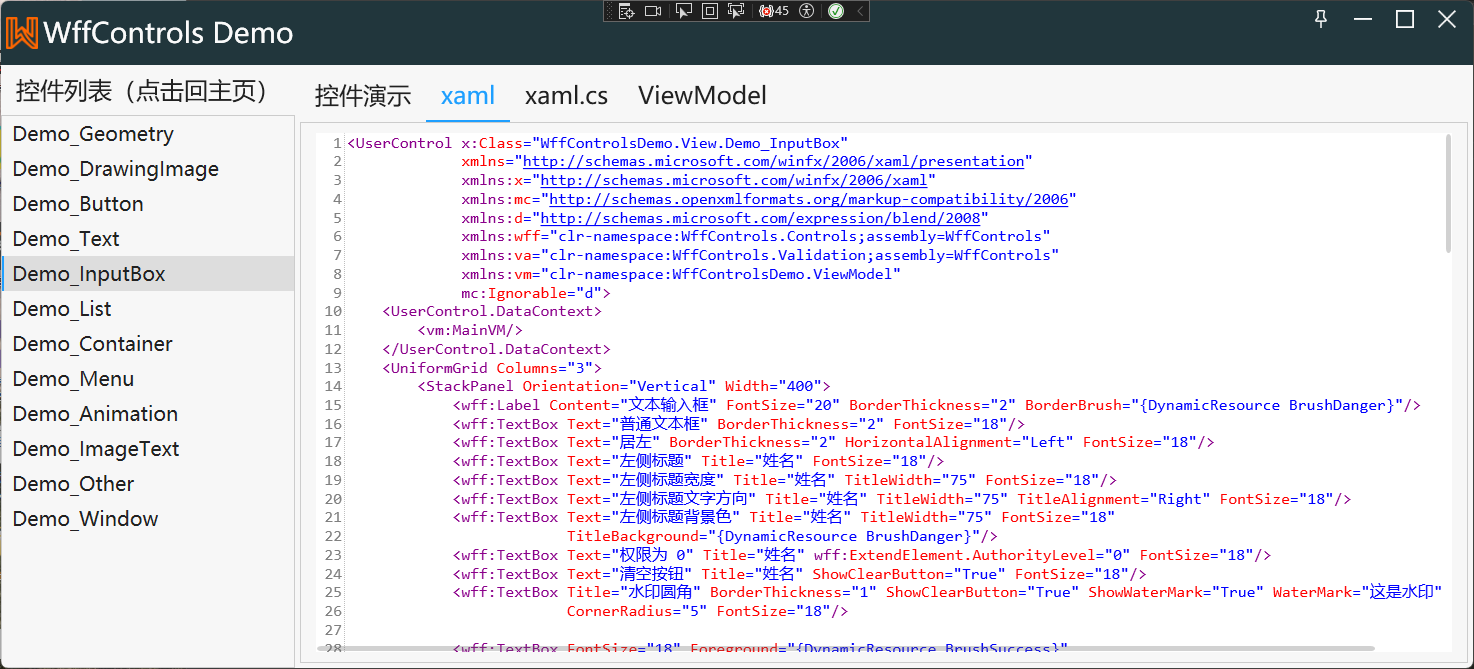
Task: Click the xmlns:vm WffControlsDemo.ViewModel line
Action: (x=681, y=274)
